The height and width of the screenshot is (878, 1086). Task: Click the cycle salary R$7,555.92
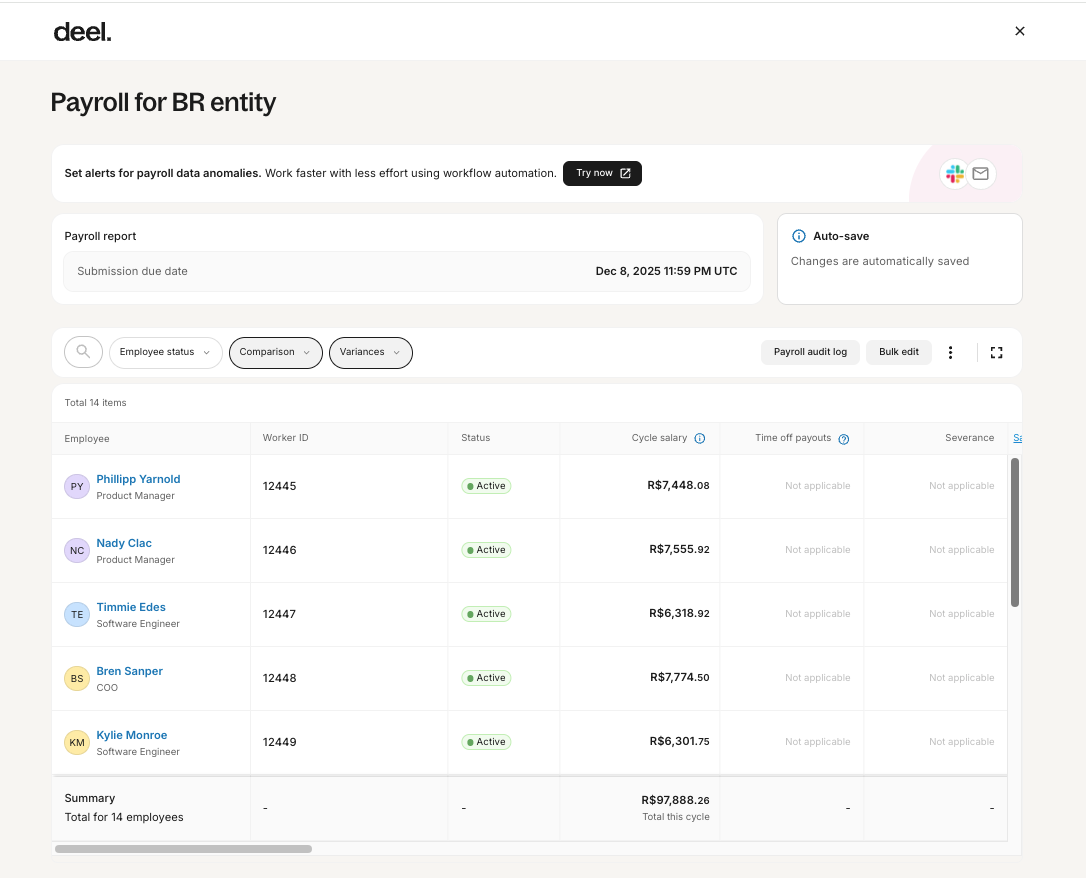[x=679, y=550]
